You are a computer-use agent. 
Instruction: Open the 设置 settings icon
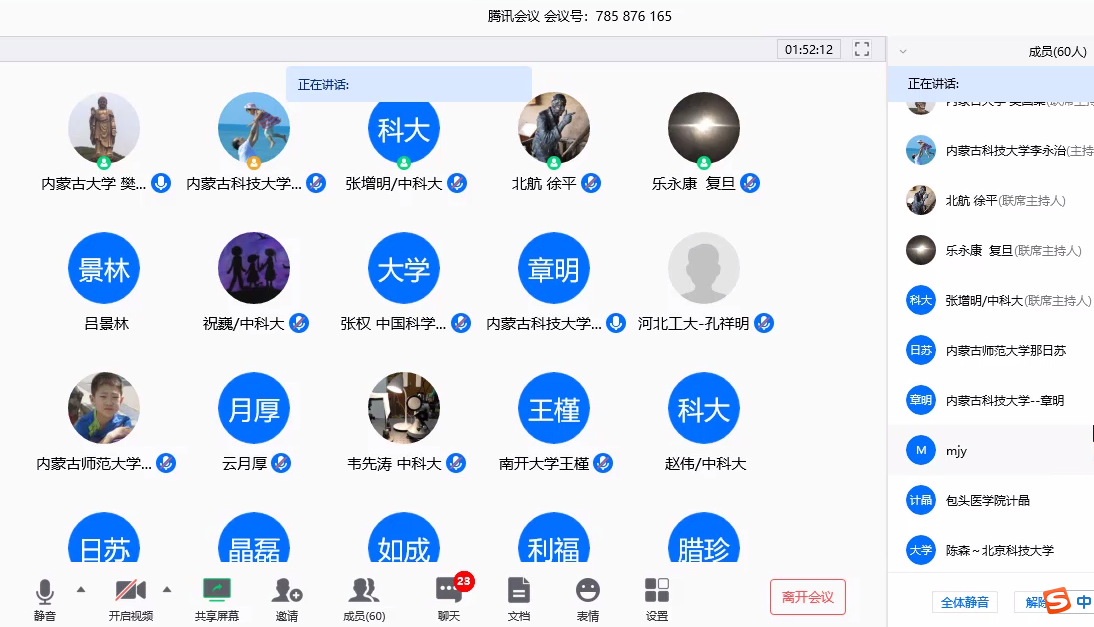click(657, 596)
